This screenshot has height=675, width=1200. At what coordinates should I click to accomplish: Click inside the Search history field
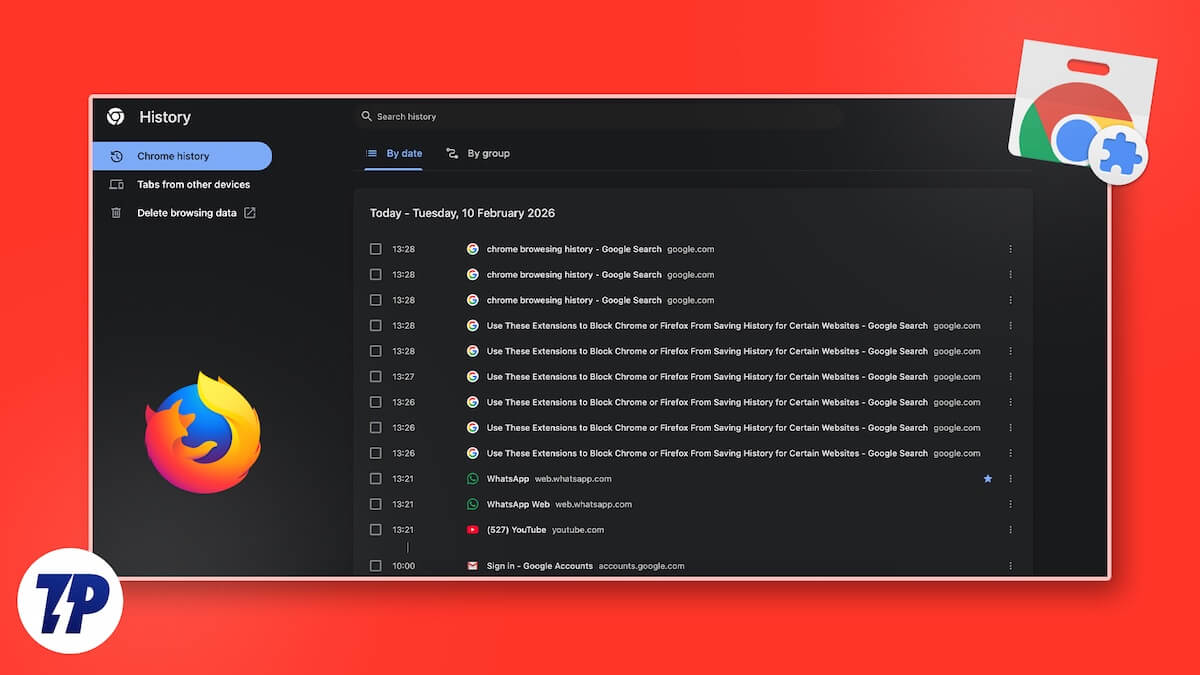point(450,115)
